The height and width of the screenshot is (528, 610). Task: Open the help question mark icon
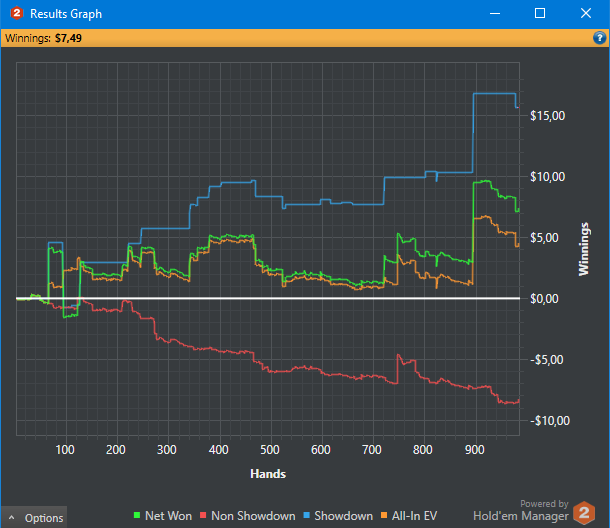click(599, 38)
